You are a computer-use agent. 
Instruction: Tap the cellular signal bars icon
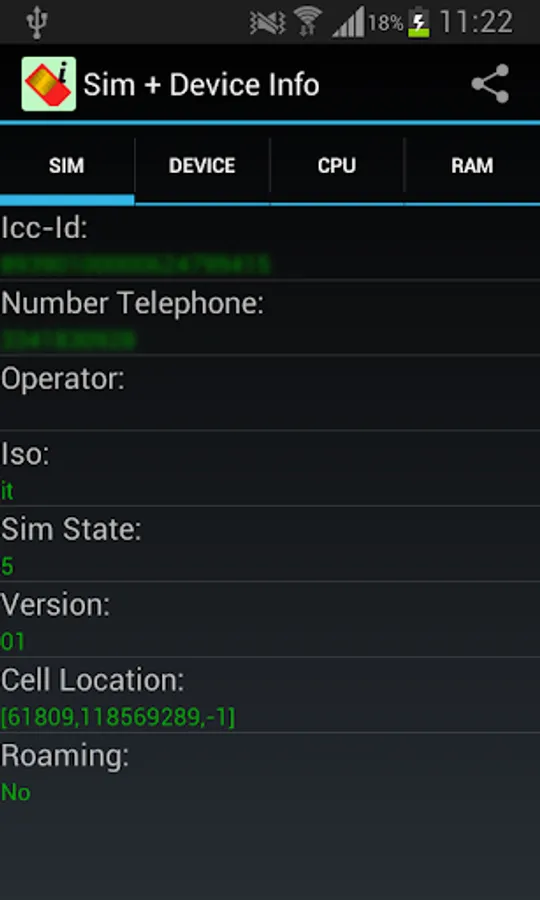pyautogui.click(x=348, y=22)
